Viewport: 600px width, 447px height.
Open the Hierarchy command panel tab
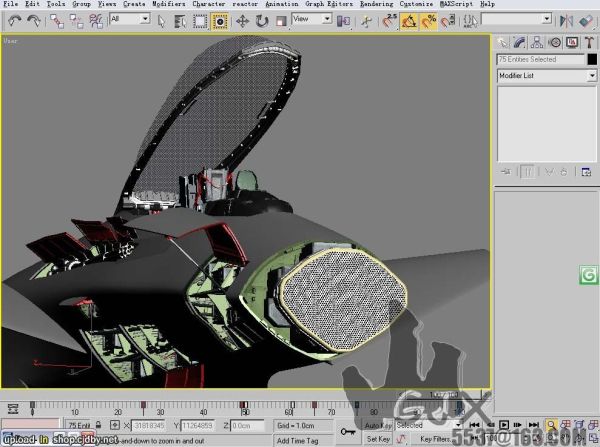coord(538,42)
